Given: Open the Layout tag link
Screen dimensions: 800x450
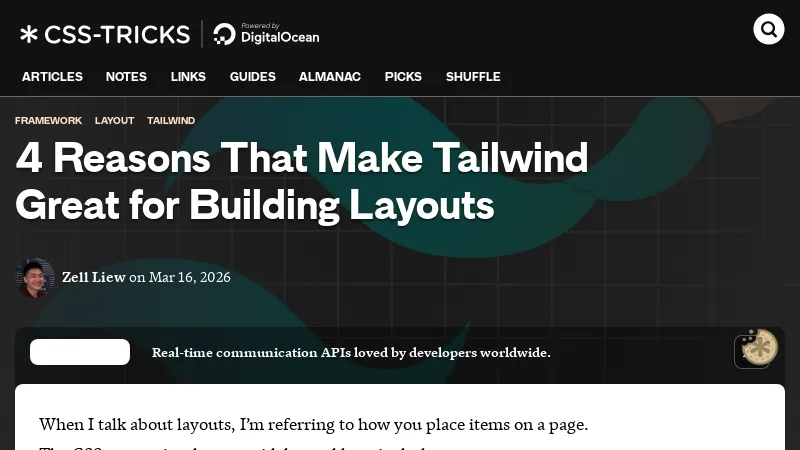Looking at the screenshot, I should (114, 120).
